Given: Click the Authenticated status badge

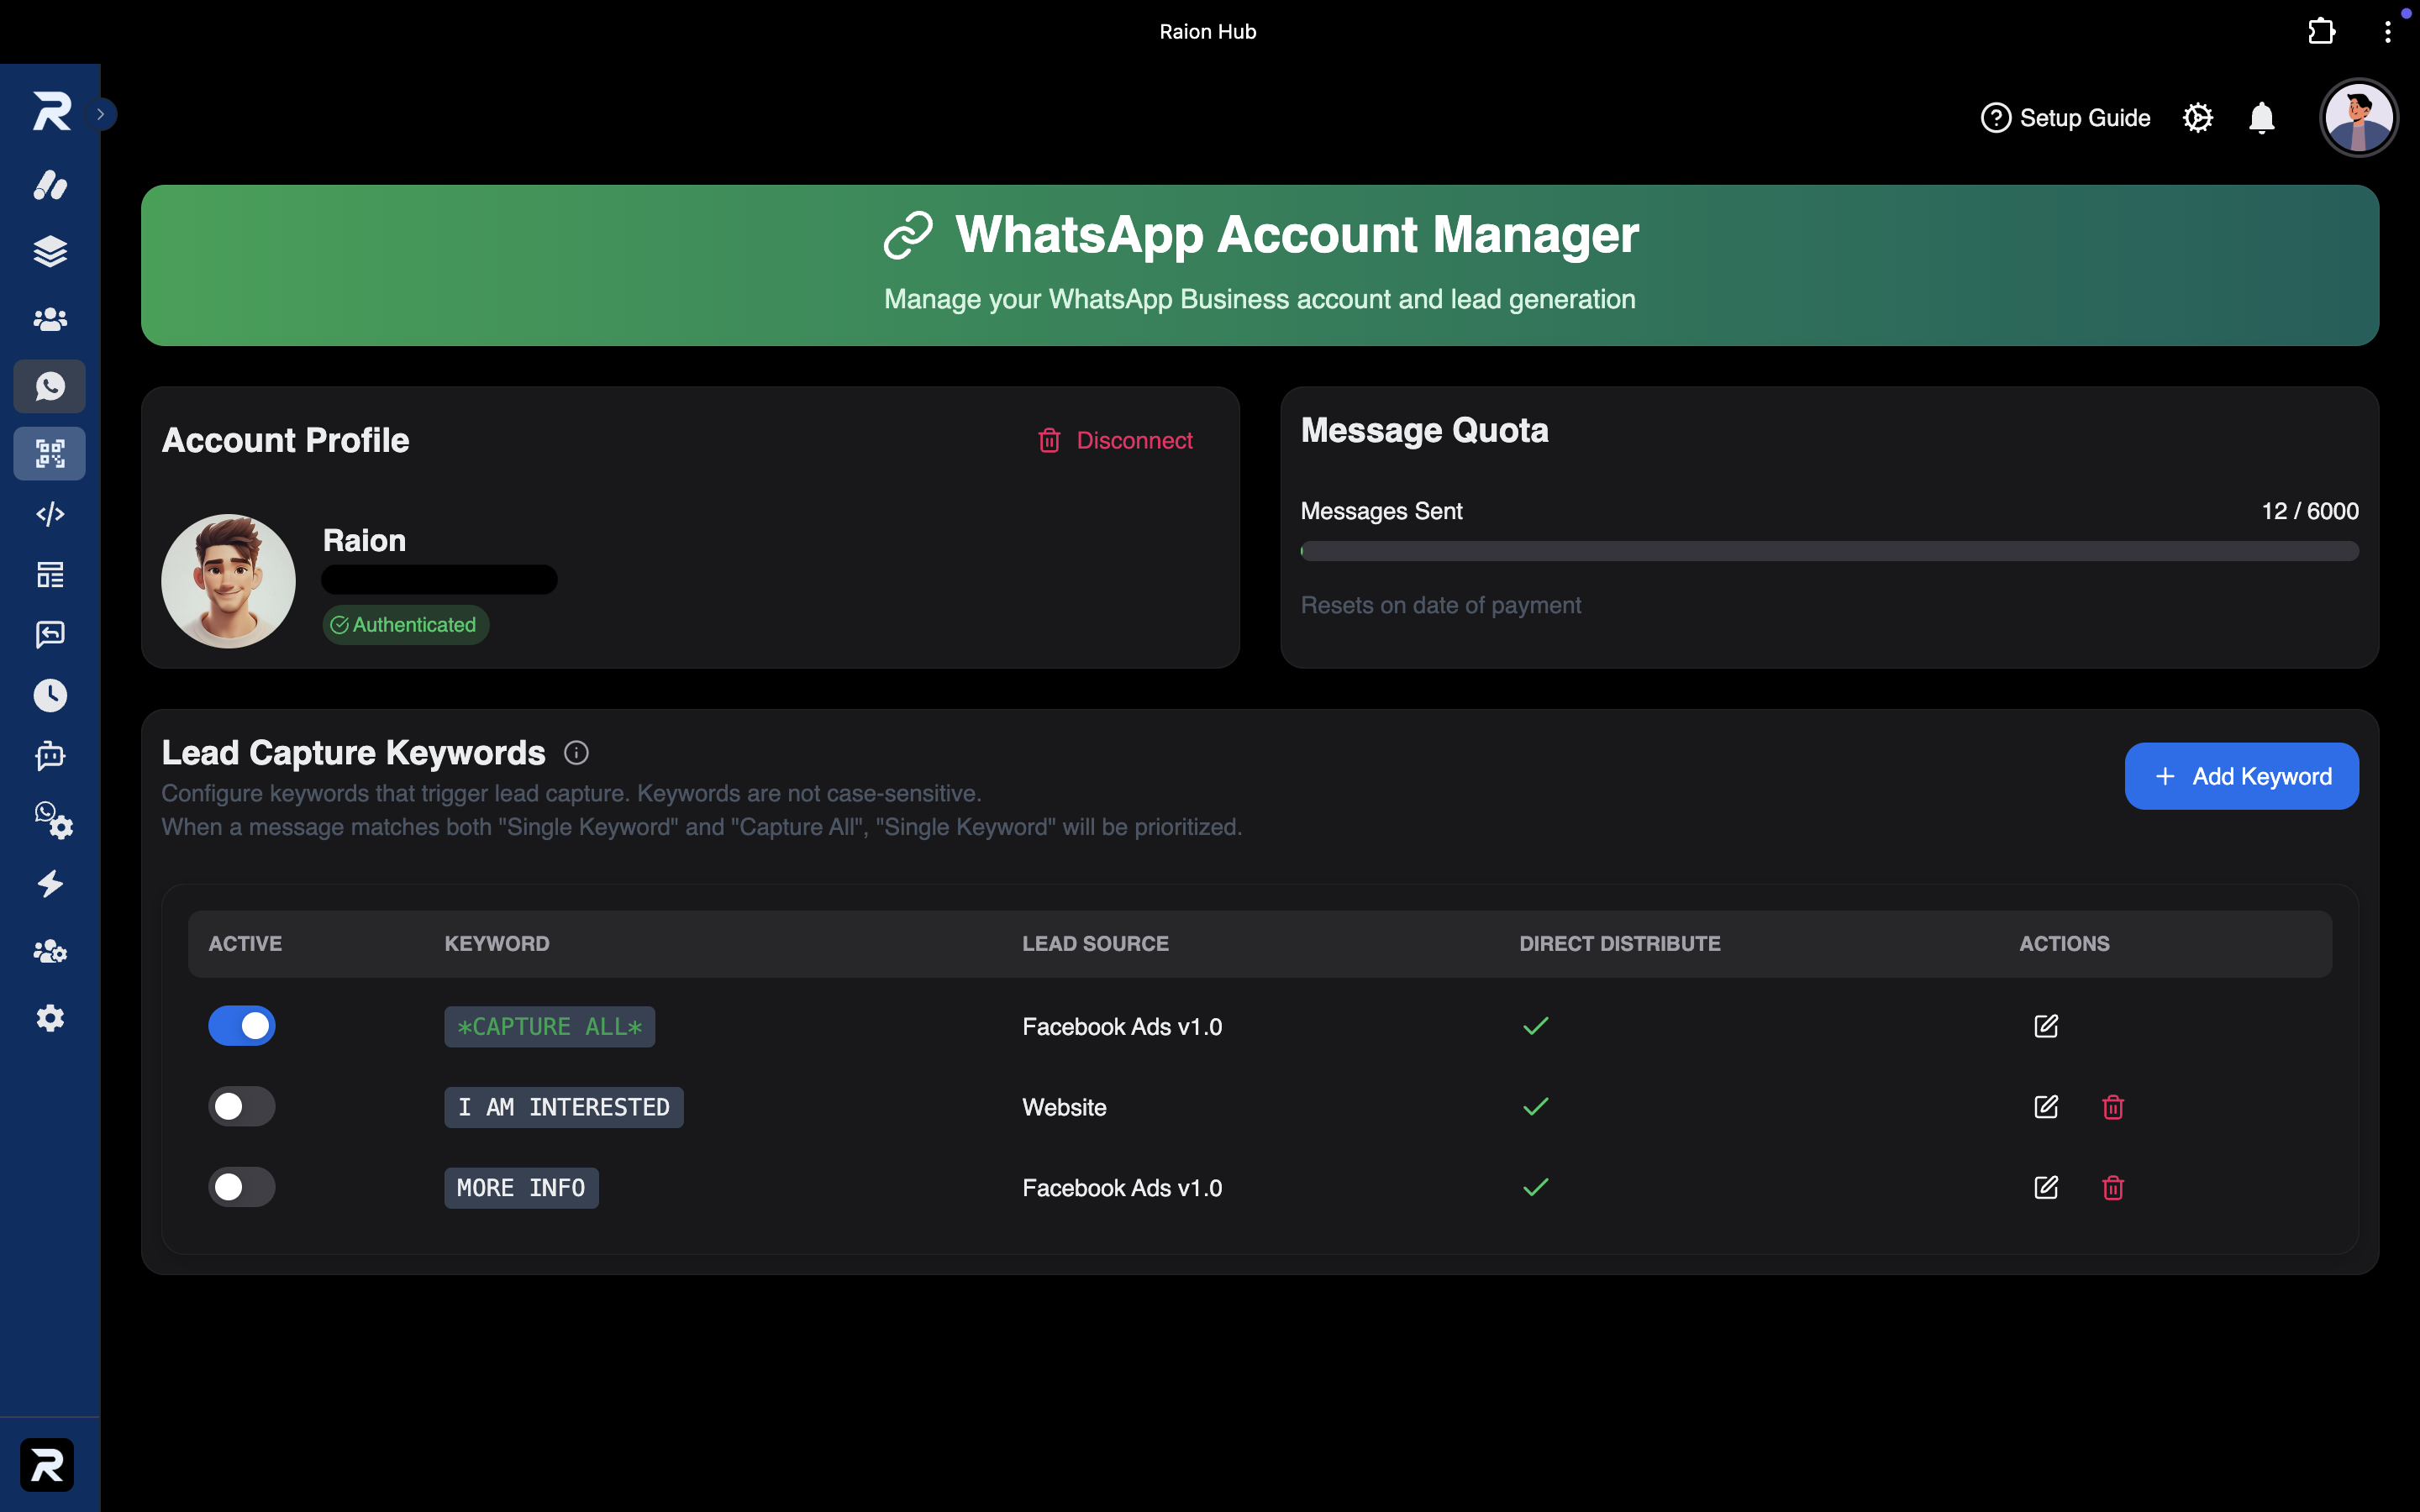Looking at the screenshot, I should point(405,625).
